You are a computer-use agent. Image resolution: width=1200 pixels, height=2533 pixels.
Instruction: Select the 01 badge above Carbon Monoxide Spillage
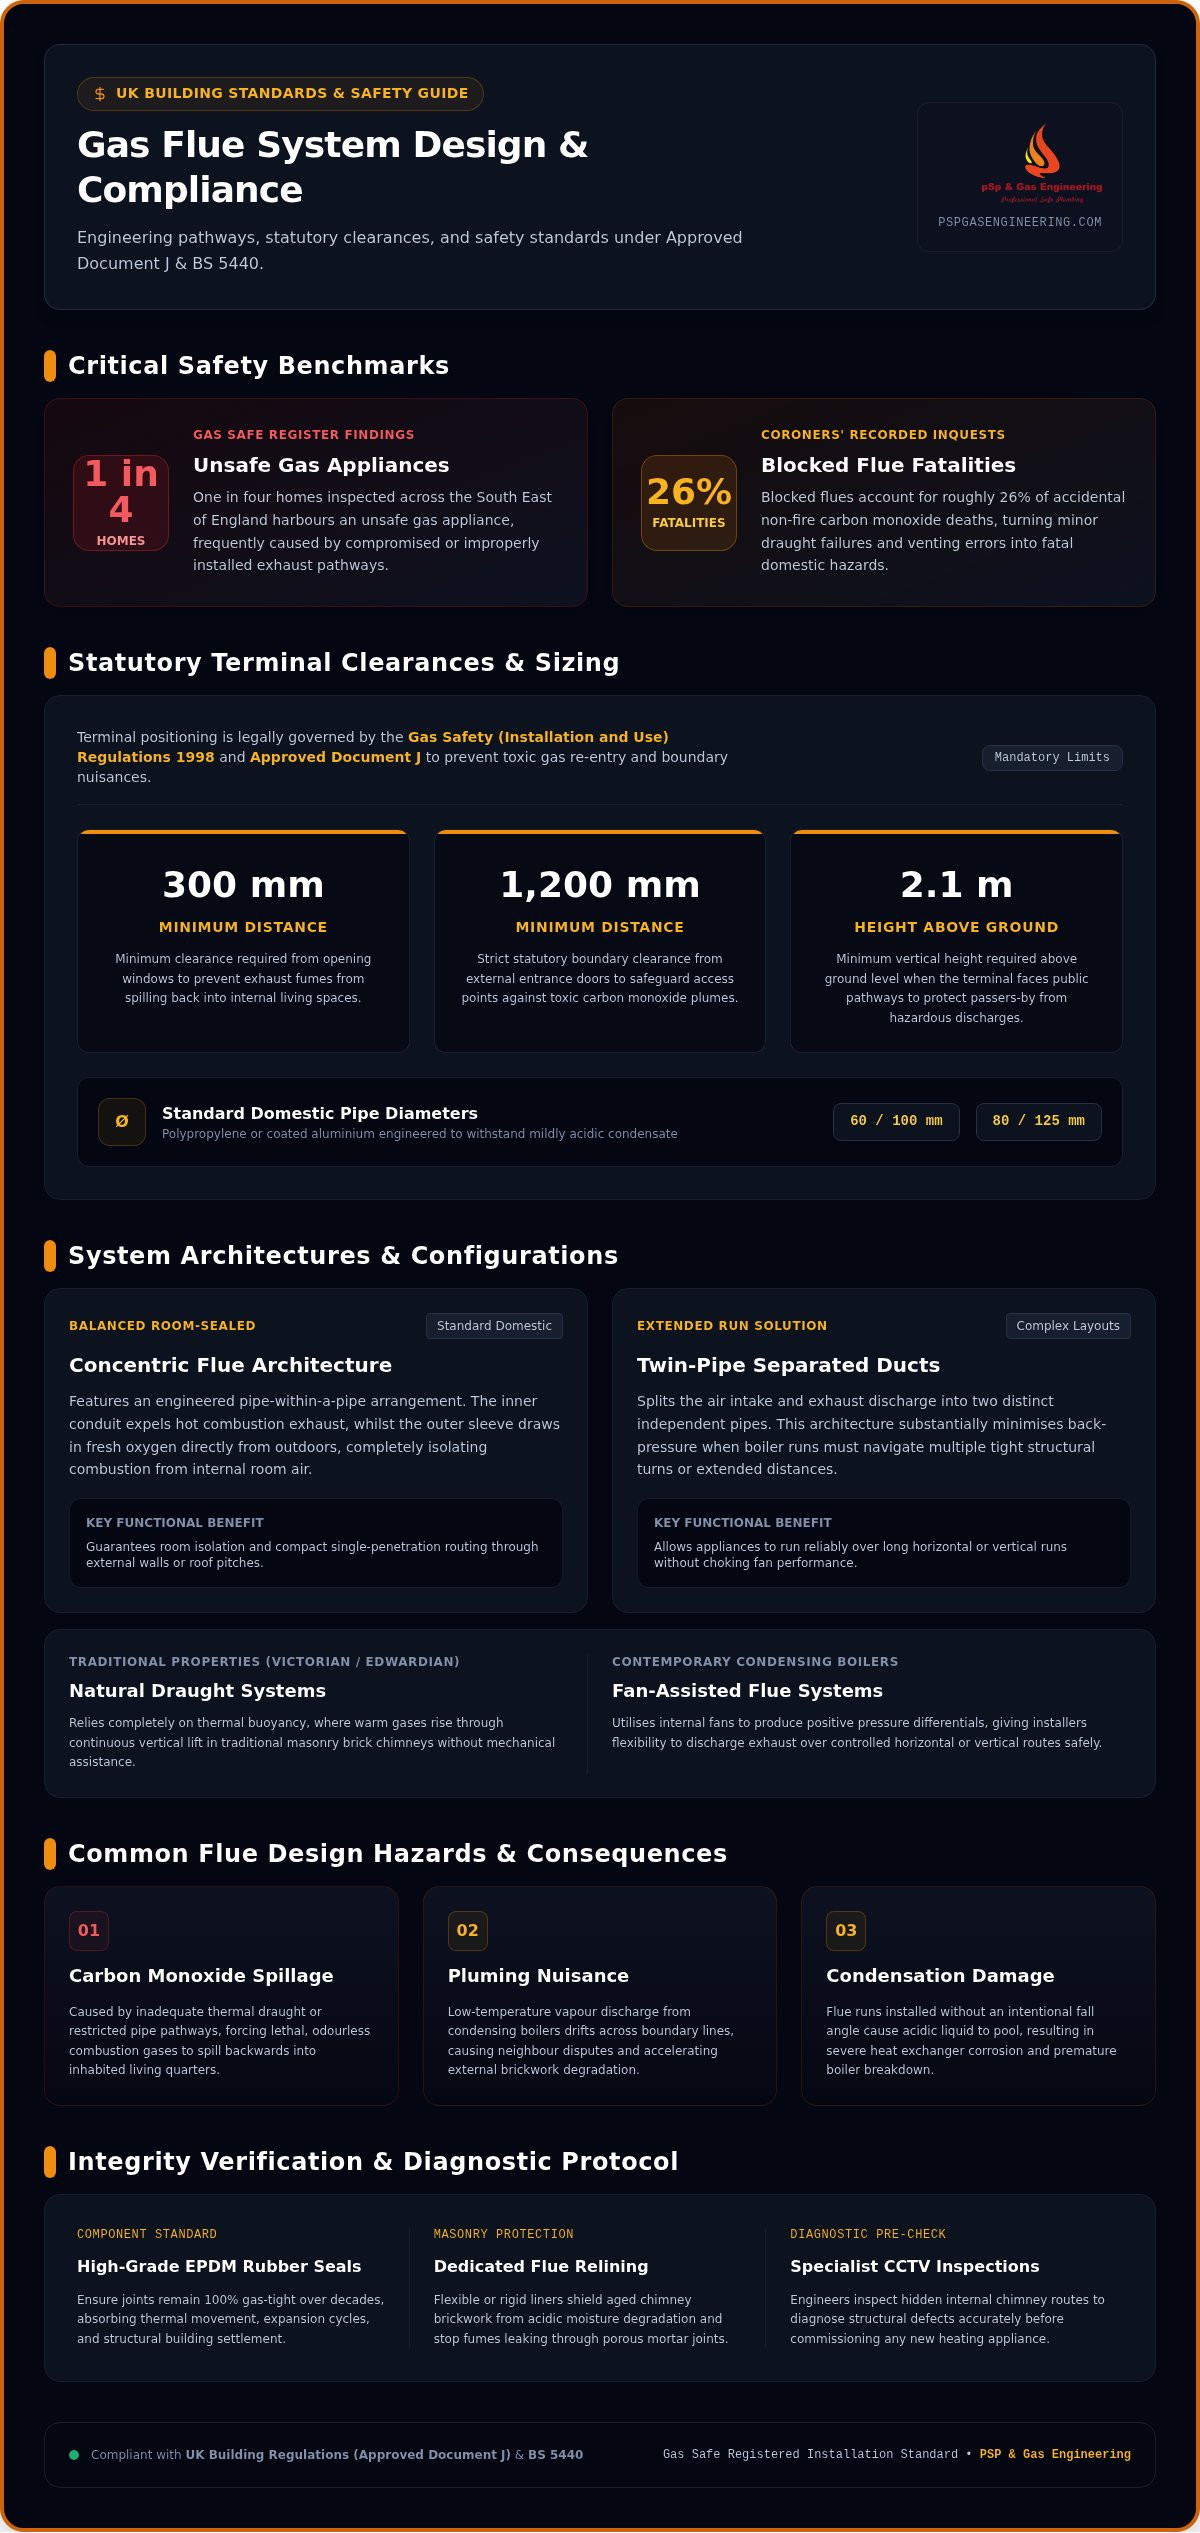coord(89,1931)
